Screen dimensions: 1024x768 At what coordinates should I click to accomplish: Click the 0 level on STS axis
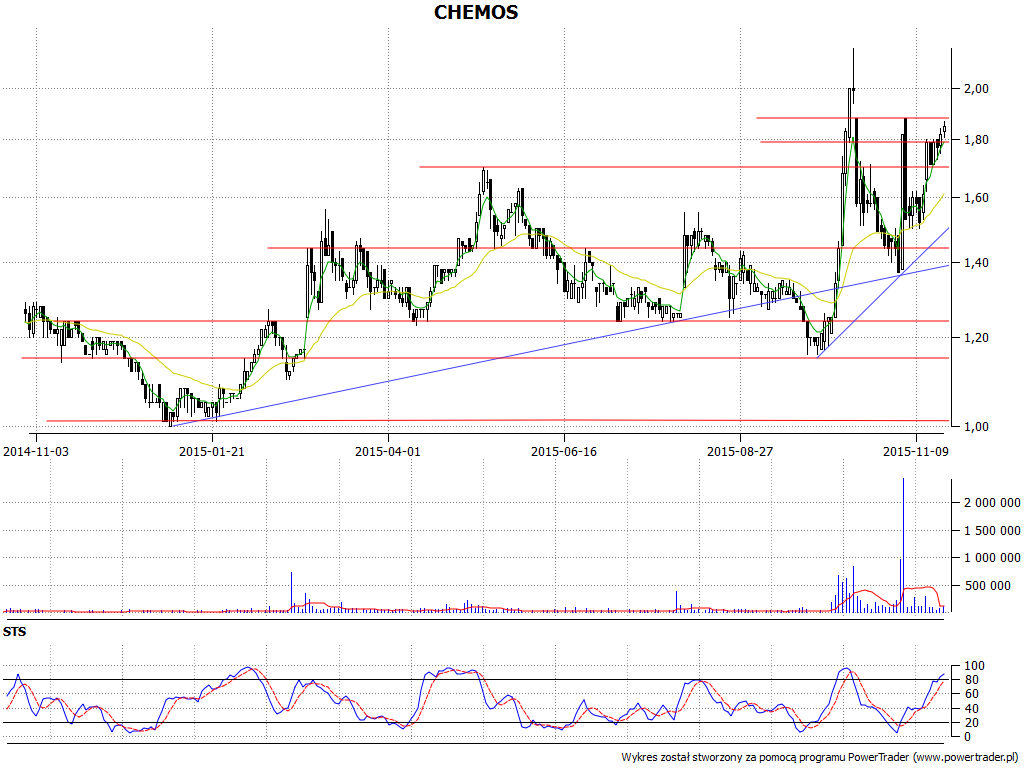[968, 737]
